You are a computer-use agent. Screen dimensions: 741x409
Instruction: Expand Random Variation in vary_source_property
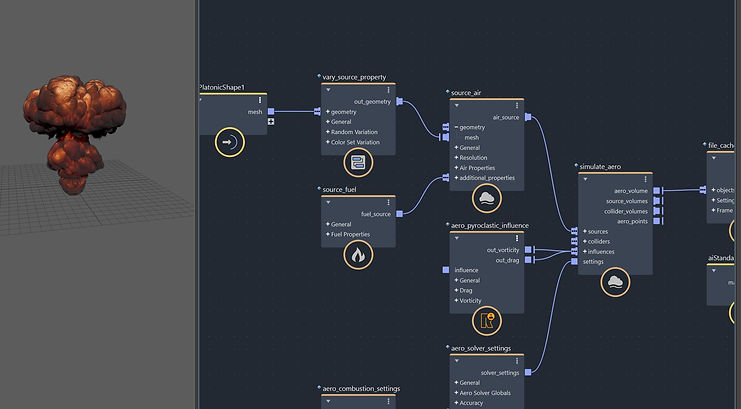pyautogui.click(x=328, y=132)
